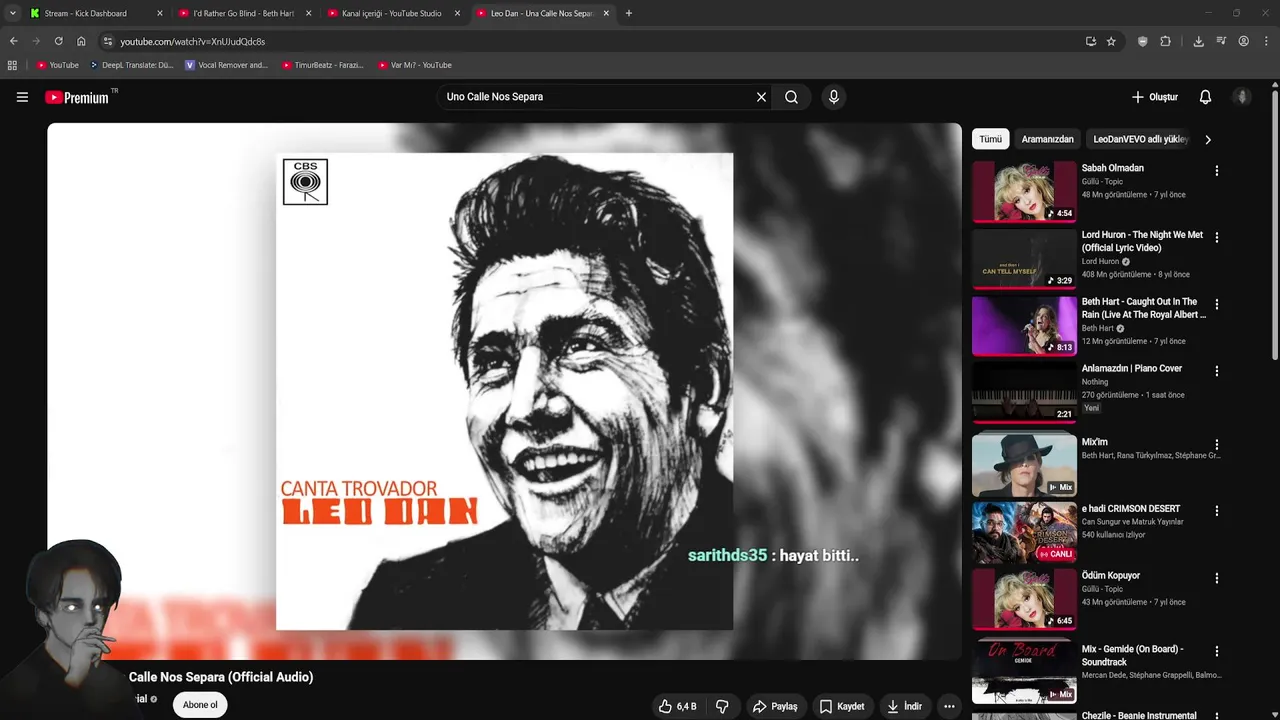Viewport: 1280px width, 720px height.
Task: Open Var Mı? - YouTube bookmark
Action: pyautogui.click(x=415, y=65)
